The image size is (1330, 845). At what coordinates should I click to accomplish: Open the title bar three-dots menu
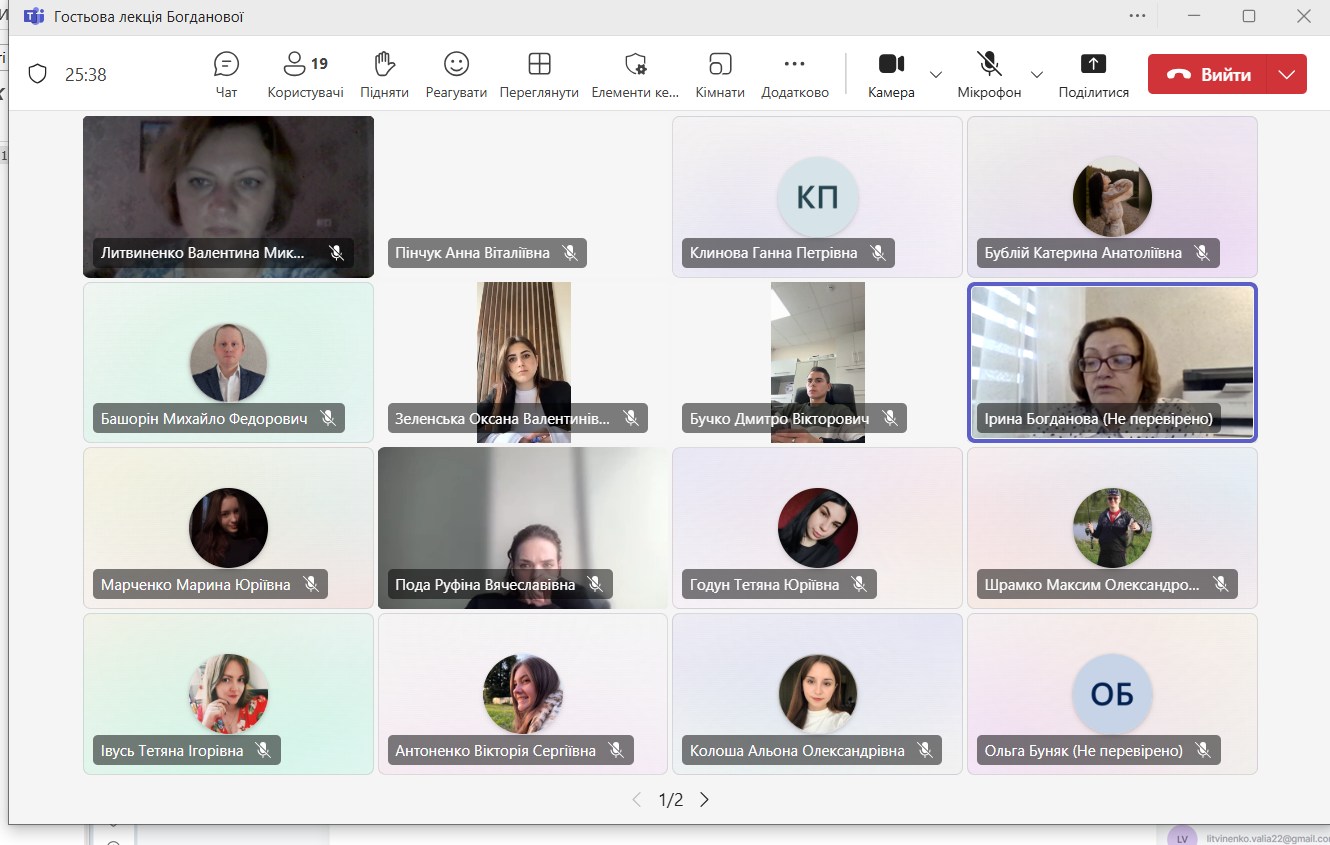coord(1137,16)
